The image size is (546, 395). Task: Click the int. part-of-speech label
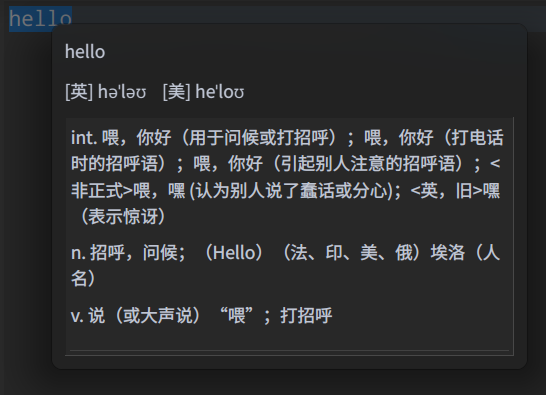click(84, 138)
